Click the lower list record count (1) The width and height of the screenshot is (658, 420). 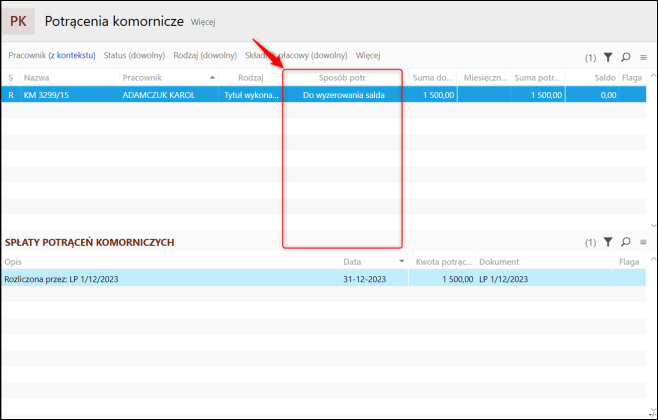590,243
